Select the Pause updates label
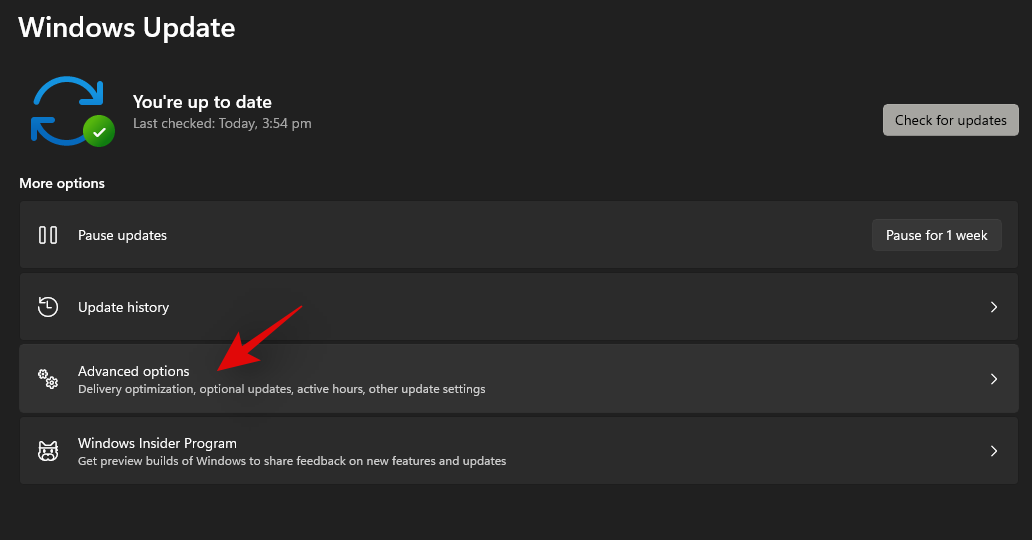Viewport: 1032px width, 540px height. point(122,235)
